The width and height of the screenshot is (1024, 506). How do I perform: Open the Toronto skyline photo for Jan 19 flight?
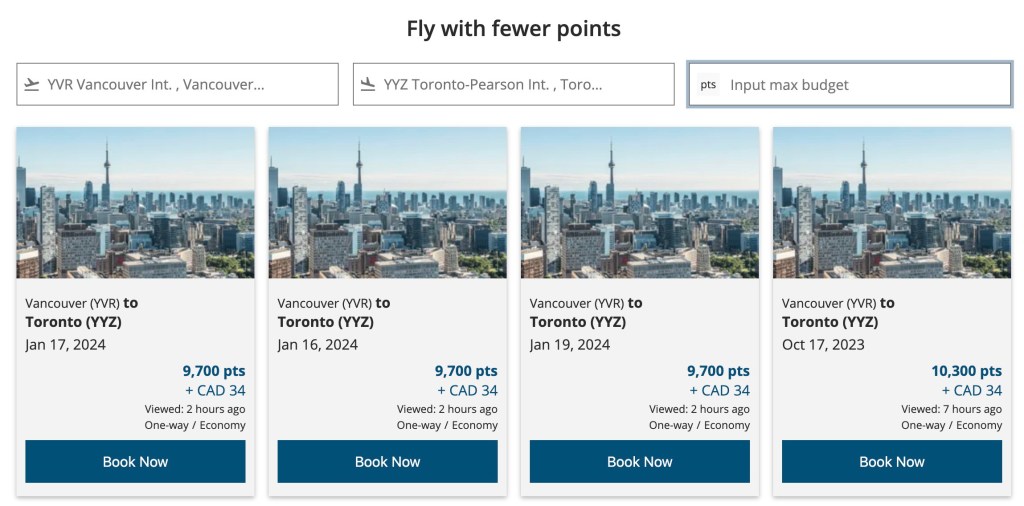pyautogui.click(x=639, y=202)
